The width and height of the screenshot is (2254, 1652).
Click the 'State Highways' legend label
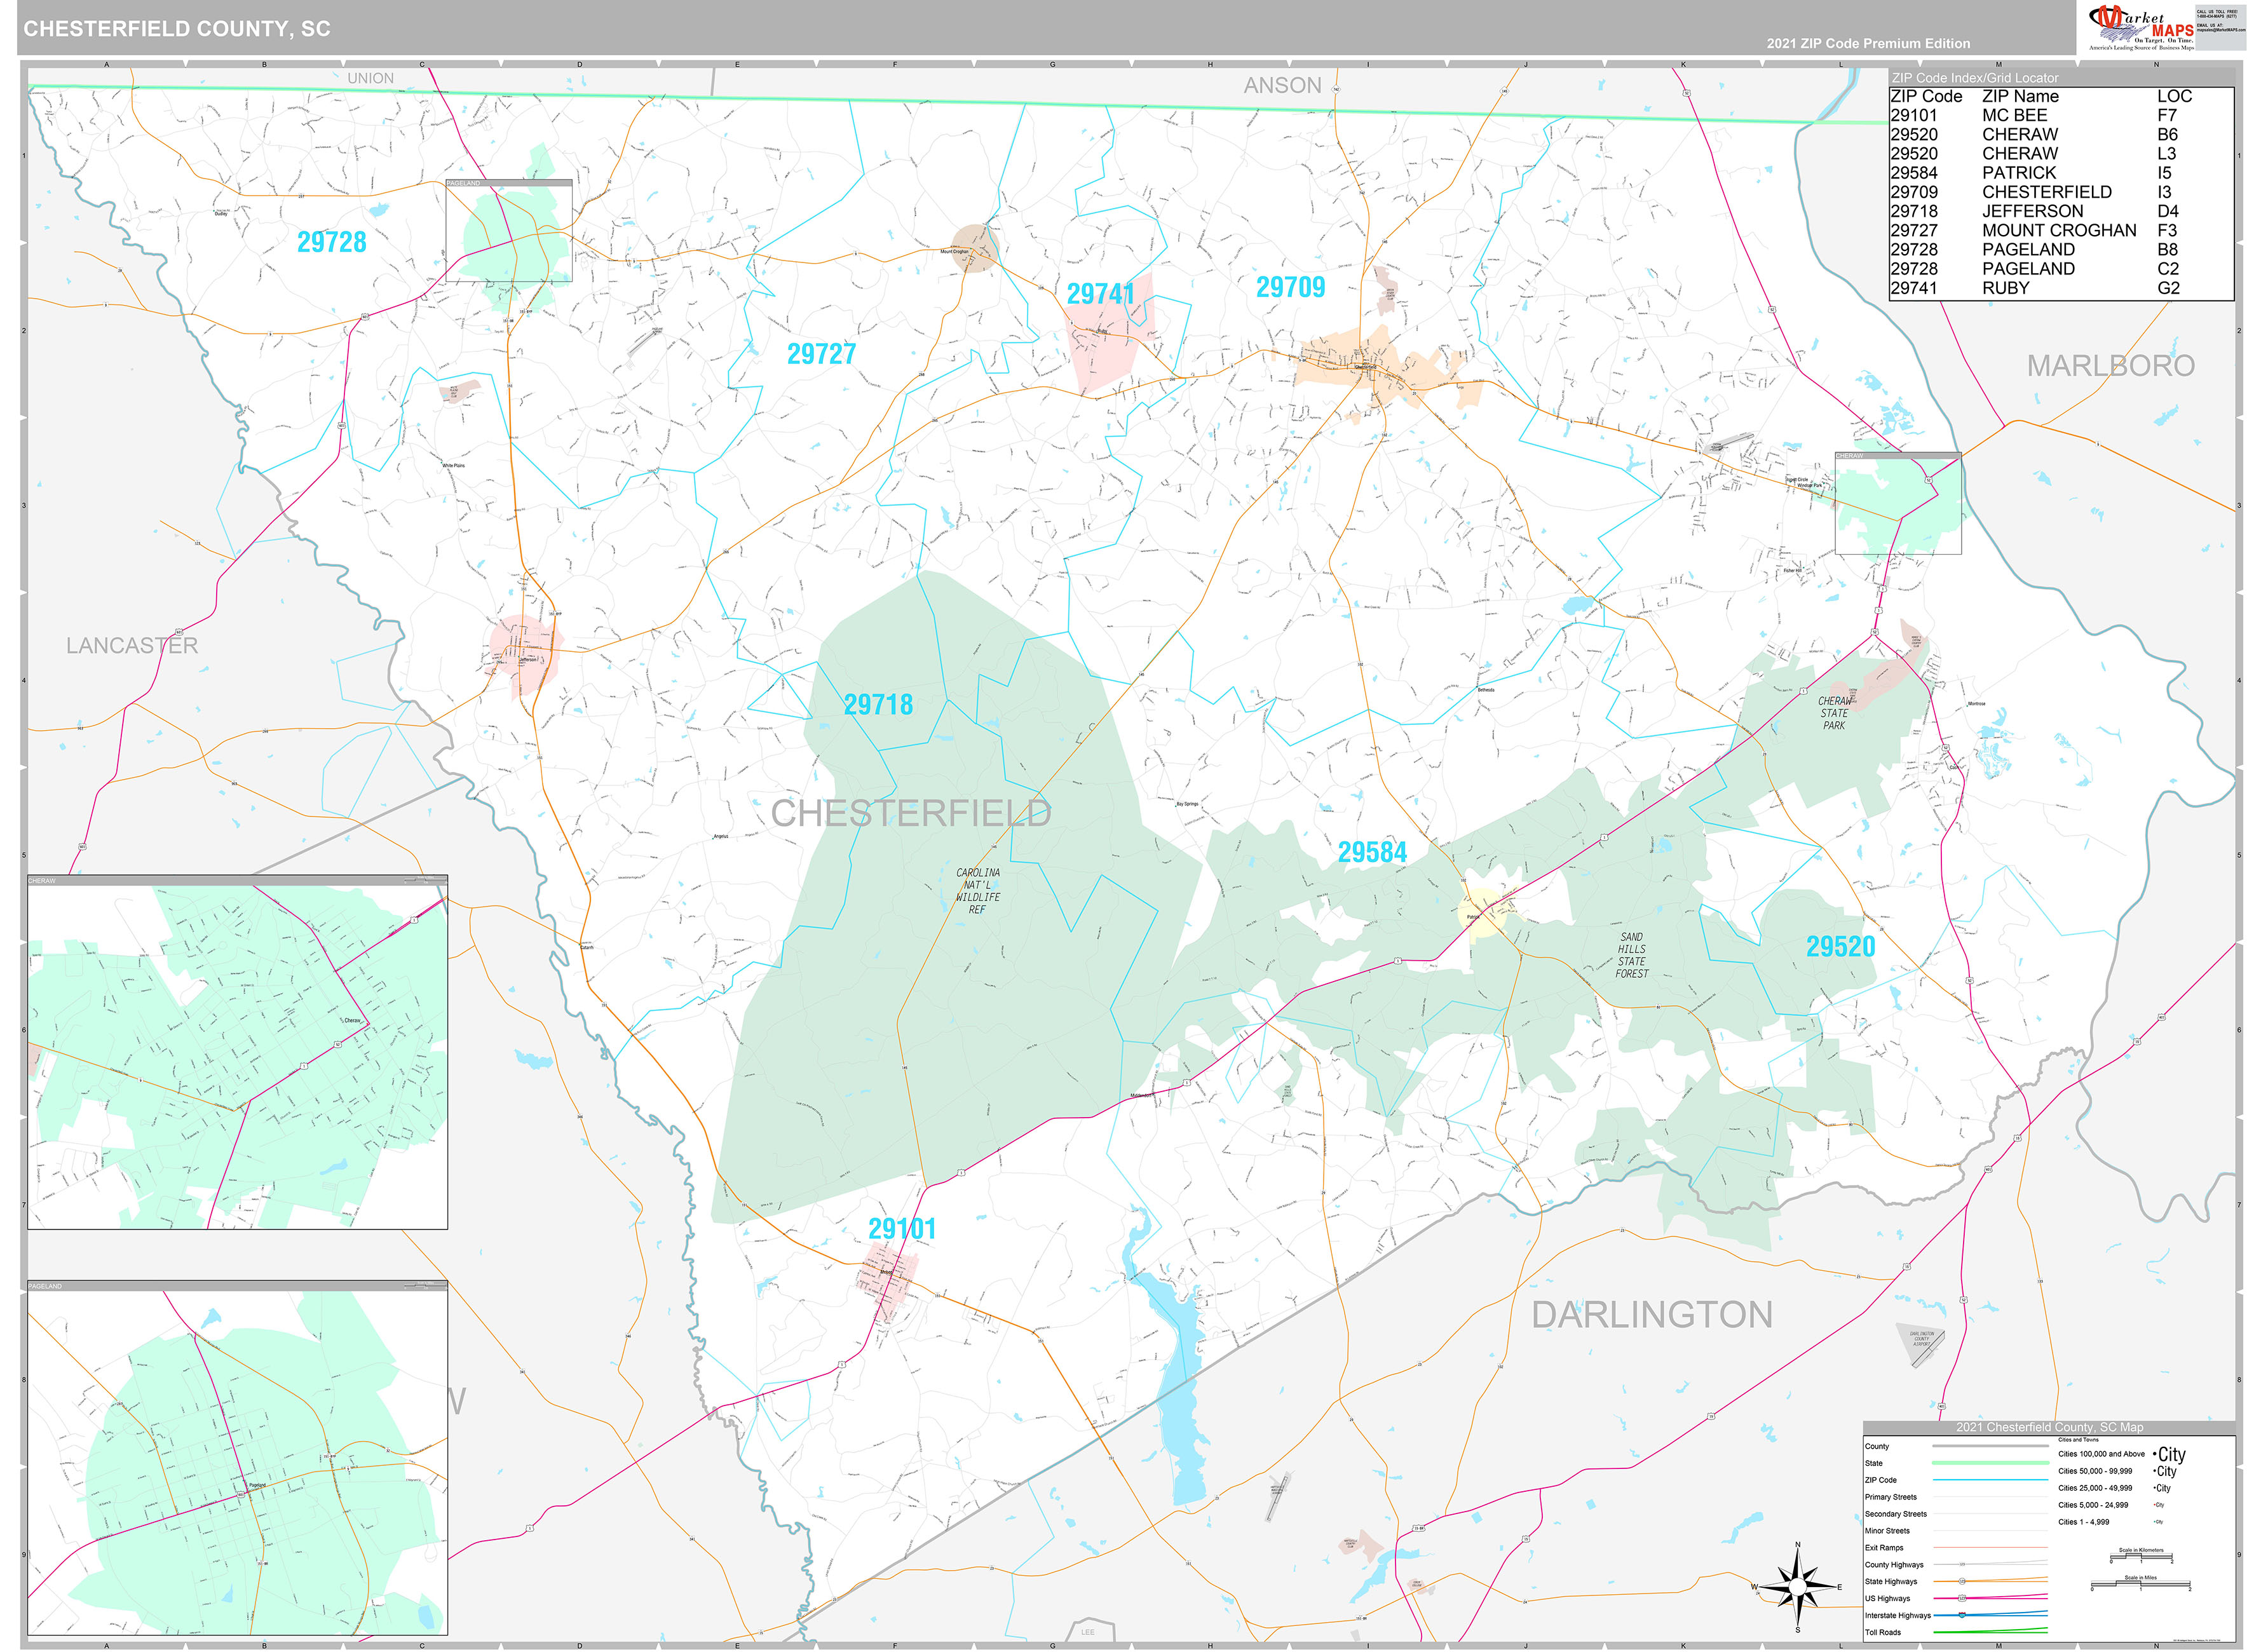[x=1891, y=1582]
